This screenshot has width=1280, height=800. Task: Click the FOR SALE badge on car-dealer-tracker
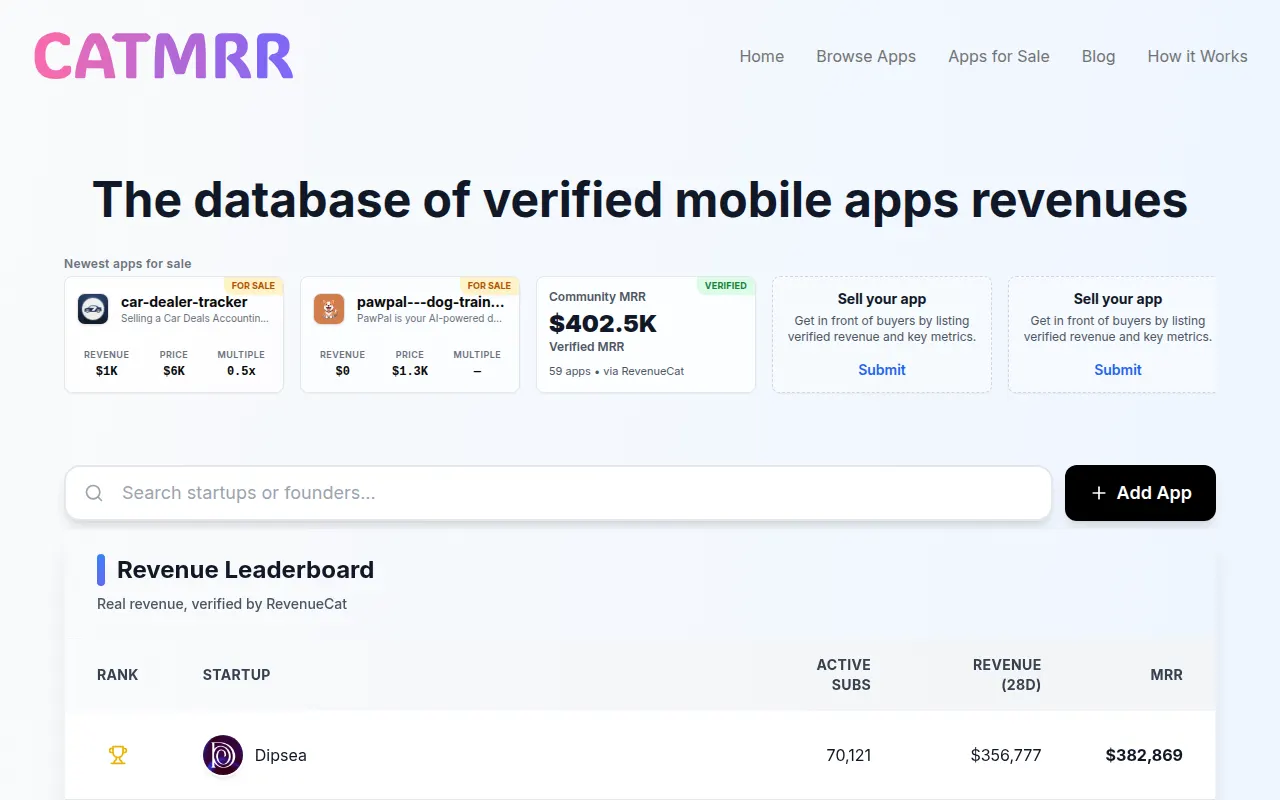click(x=253, y=286)
